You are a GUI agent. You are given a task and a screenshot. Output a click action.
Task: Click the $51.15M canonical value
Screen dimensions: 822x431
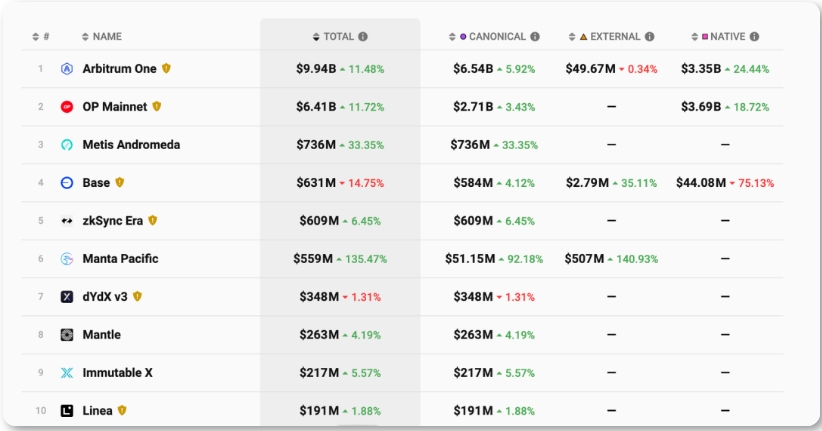(470, 258)
